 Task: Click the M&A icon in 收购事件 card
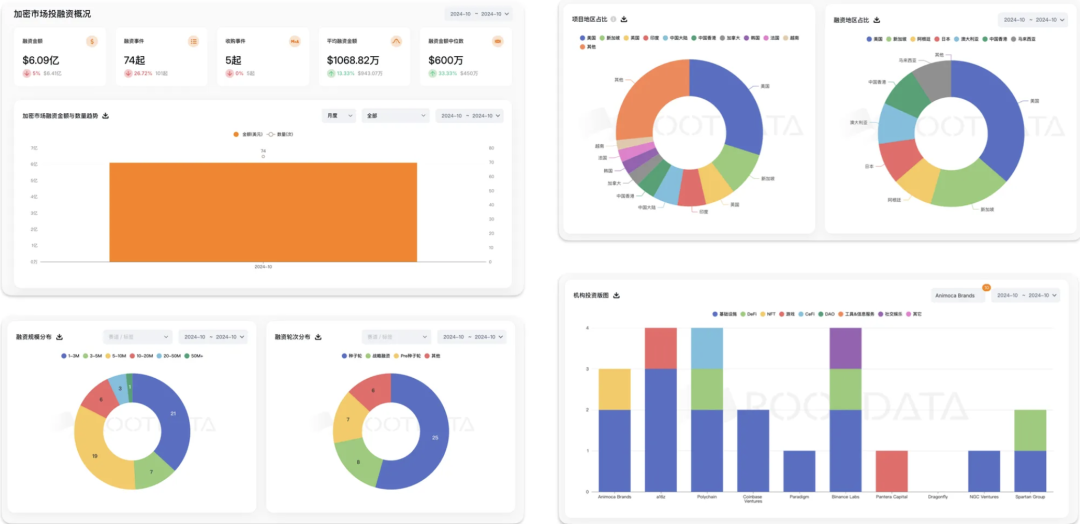point(295,41)
